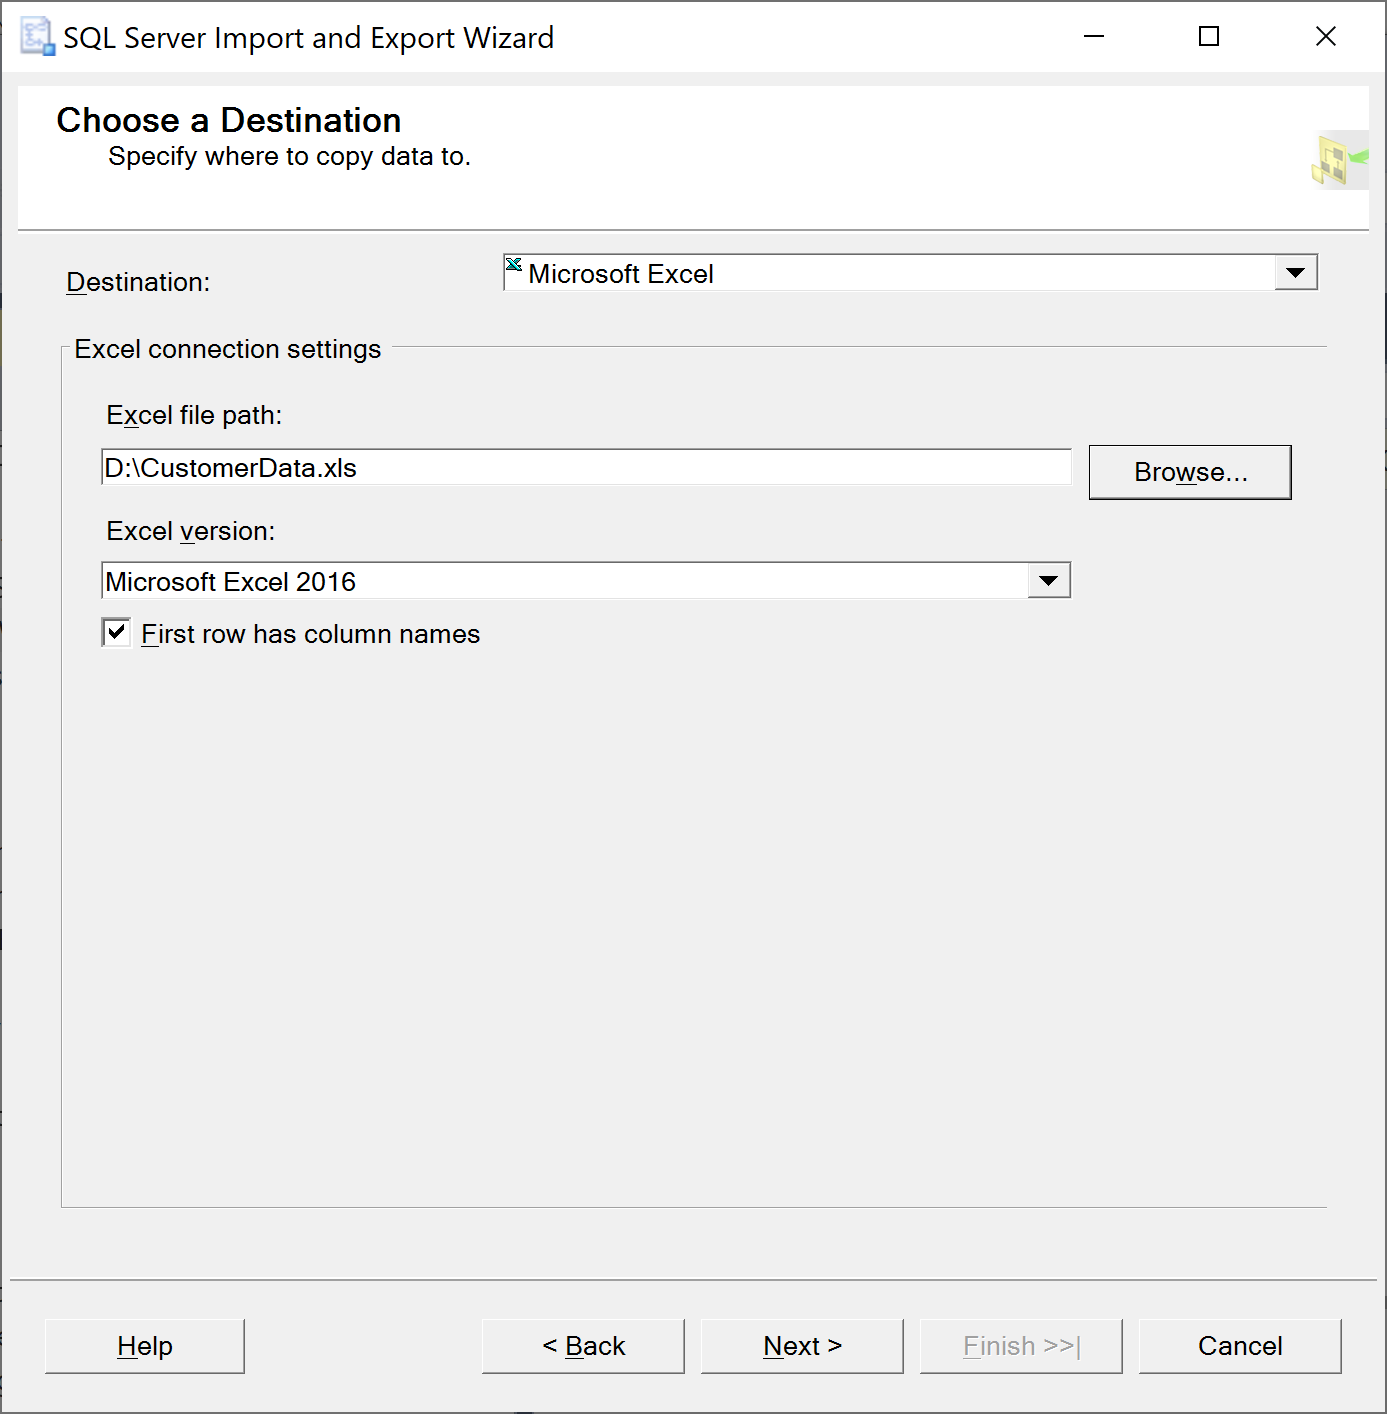This screenshot has height=1414, width=1387.
Task: Open the Help button
Action: pyautogui.click(x=145, y=1346)
